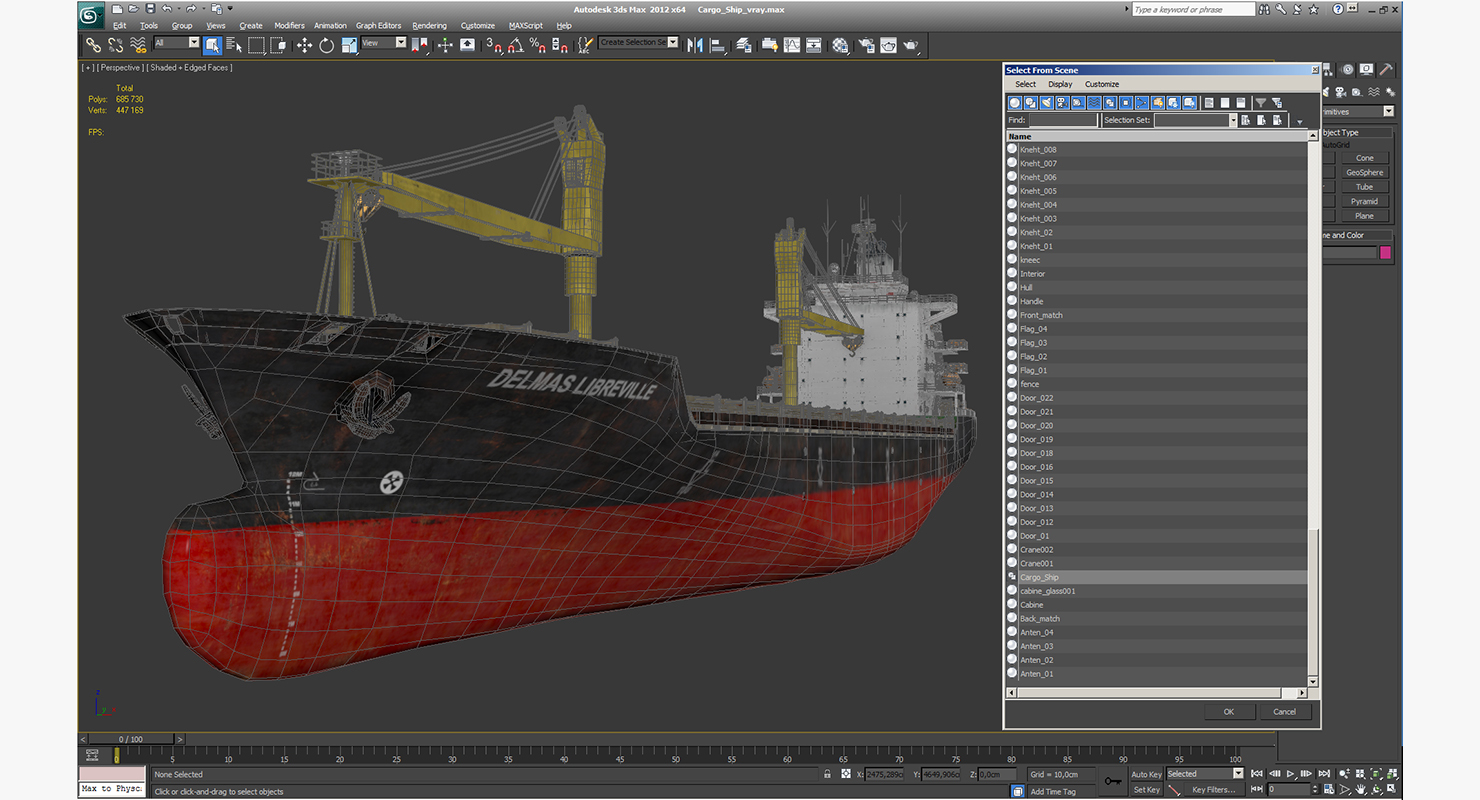This screenshot has width=1480, height=800.
Task: Open Key Filters button
Action: tap(1213, 790)
